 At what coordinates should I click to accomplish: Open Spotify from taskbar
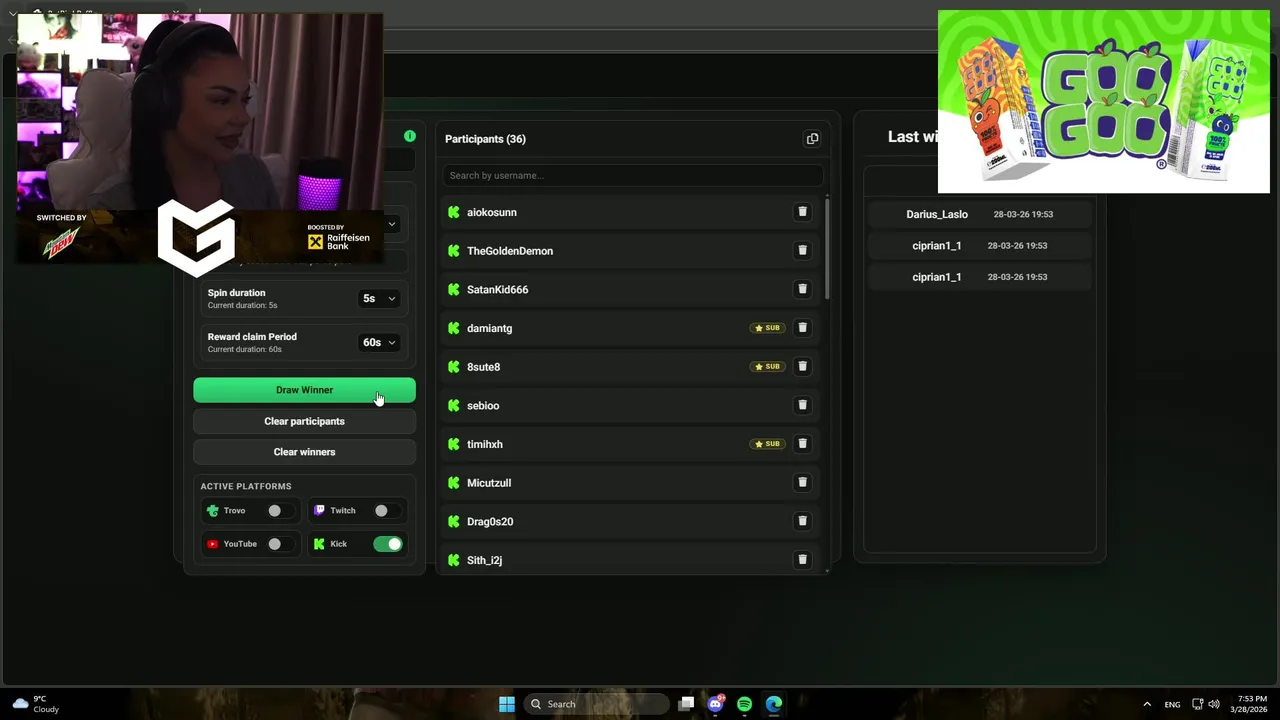744,704
